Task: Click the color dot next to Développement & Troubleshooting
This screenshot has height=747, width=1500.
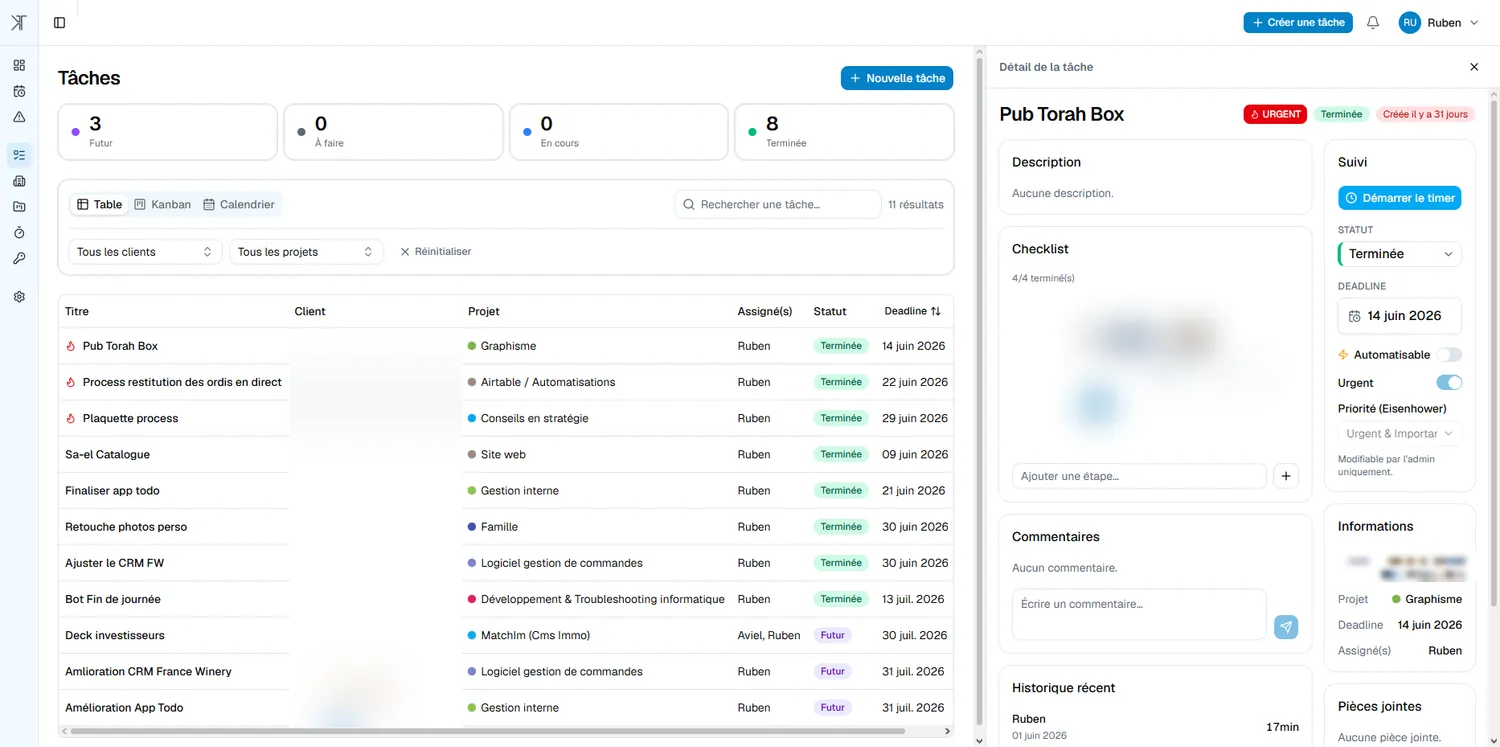Action: coord(472,599)
